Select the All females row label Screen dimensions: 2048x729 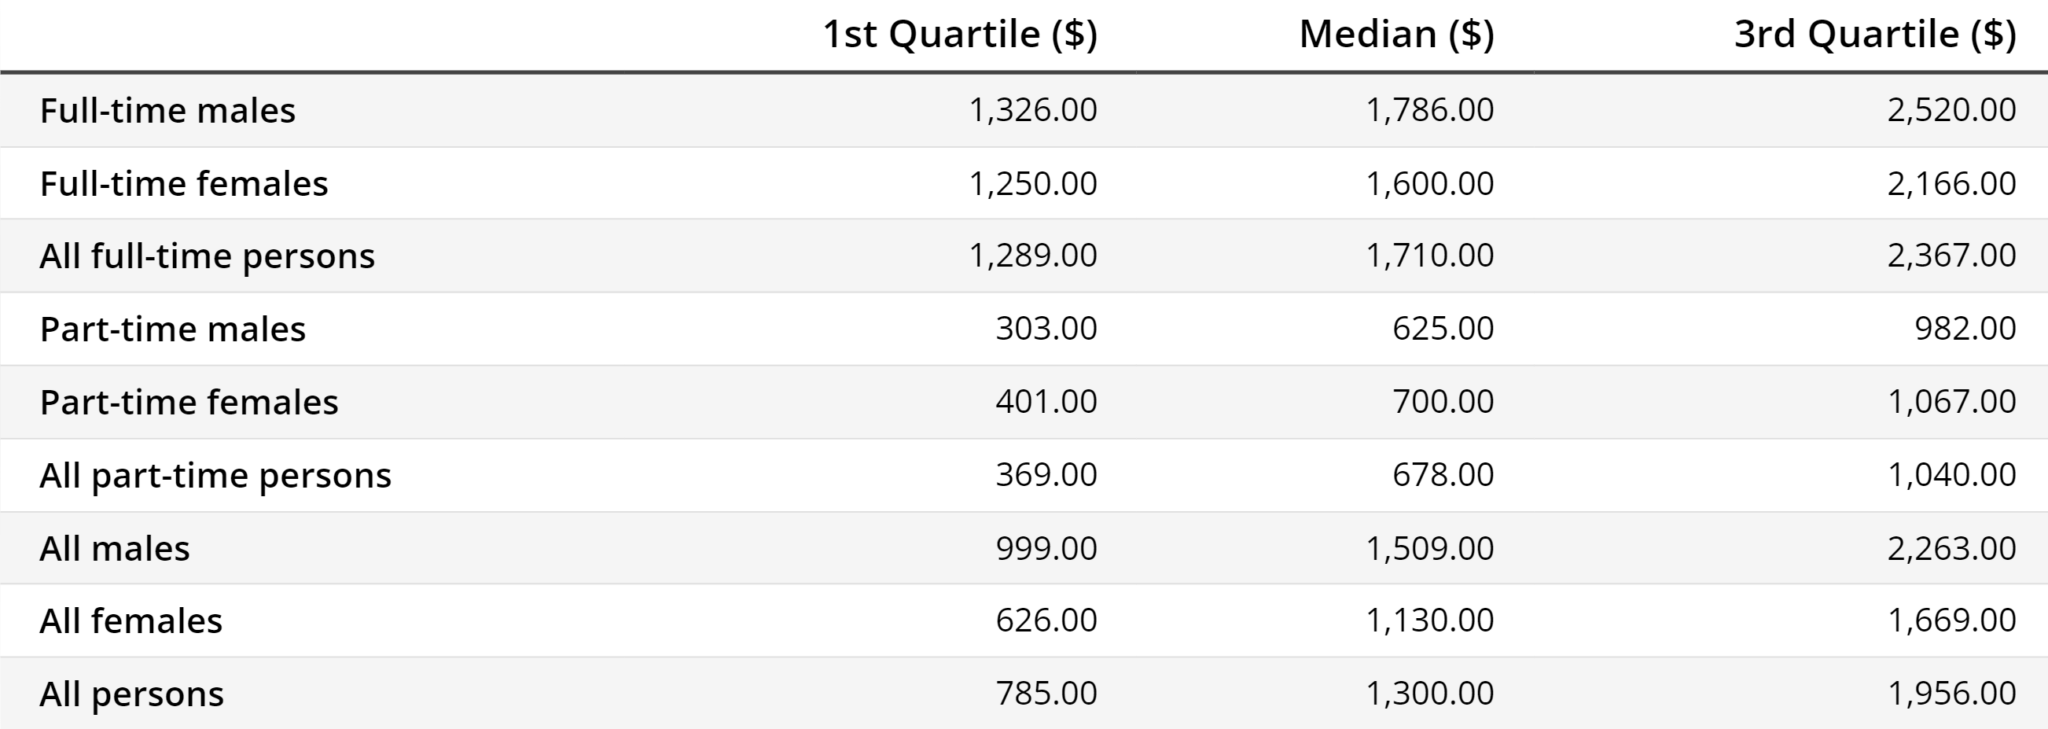131,621
